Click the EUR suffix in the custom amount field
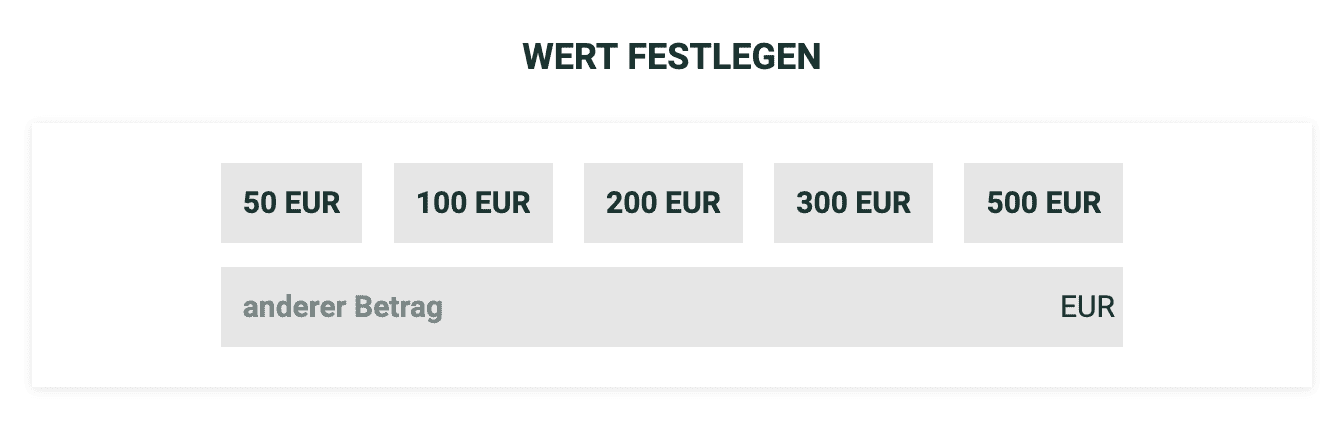 pos(1087,307)
